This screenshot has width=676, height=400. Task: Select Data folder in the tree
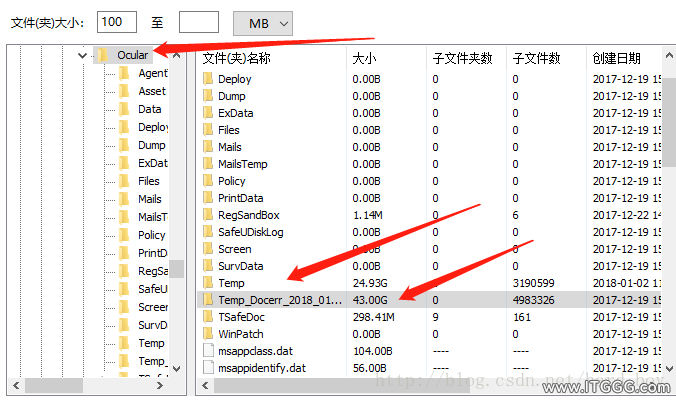click(x=150, y=109)
